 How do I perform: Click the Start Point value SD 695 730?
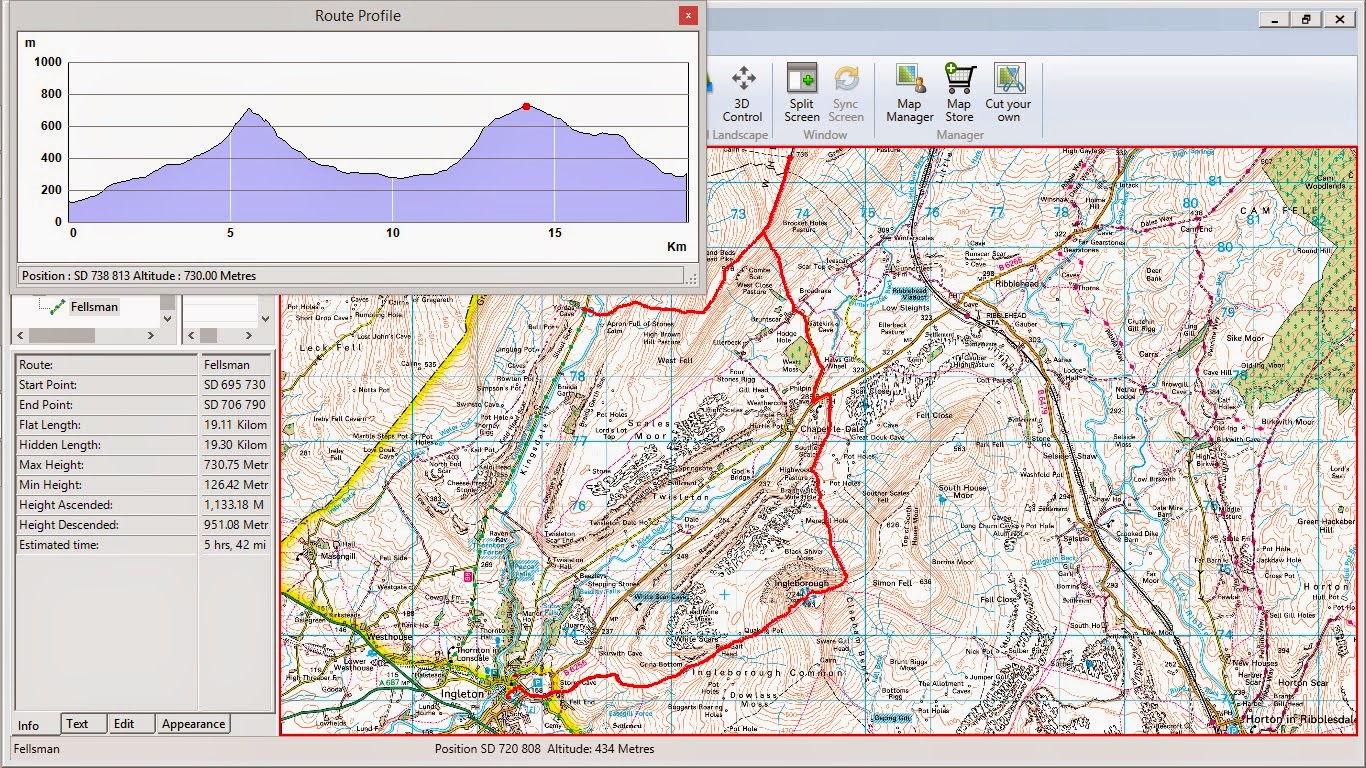coord(235,385)
